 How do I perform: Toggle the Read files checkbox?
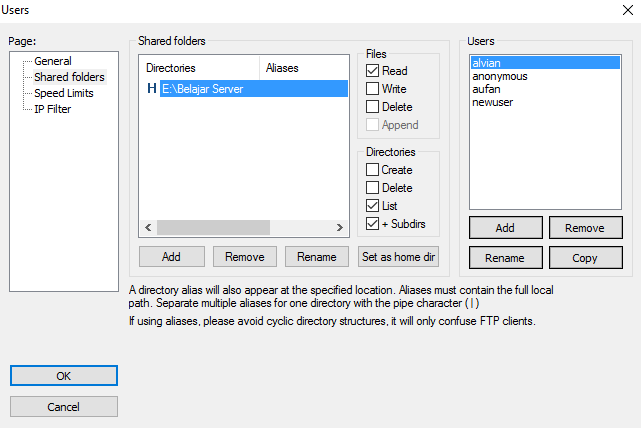click(x=373, y=71)
